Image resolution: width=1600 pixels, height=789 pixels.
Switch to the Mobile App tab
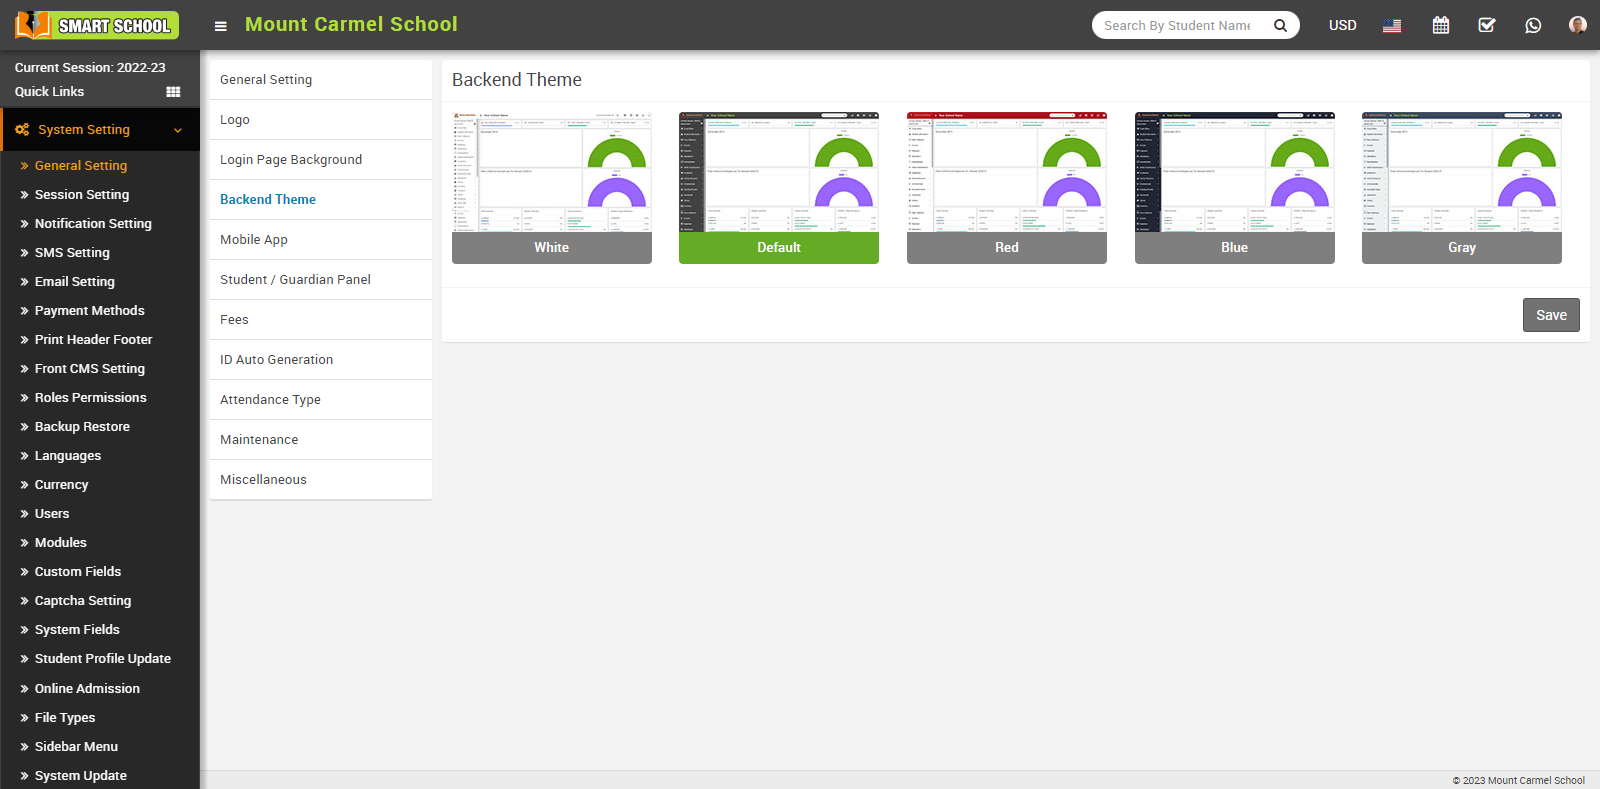tap(254, 240)
